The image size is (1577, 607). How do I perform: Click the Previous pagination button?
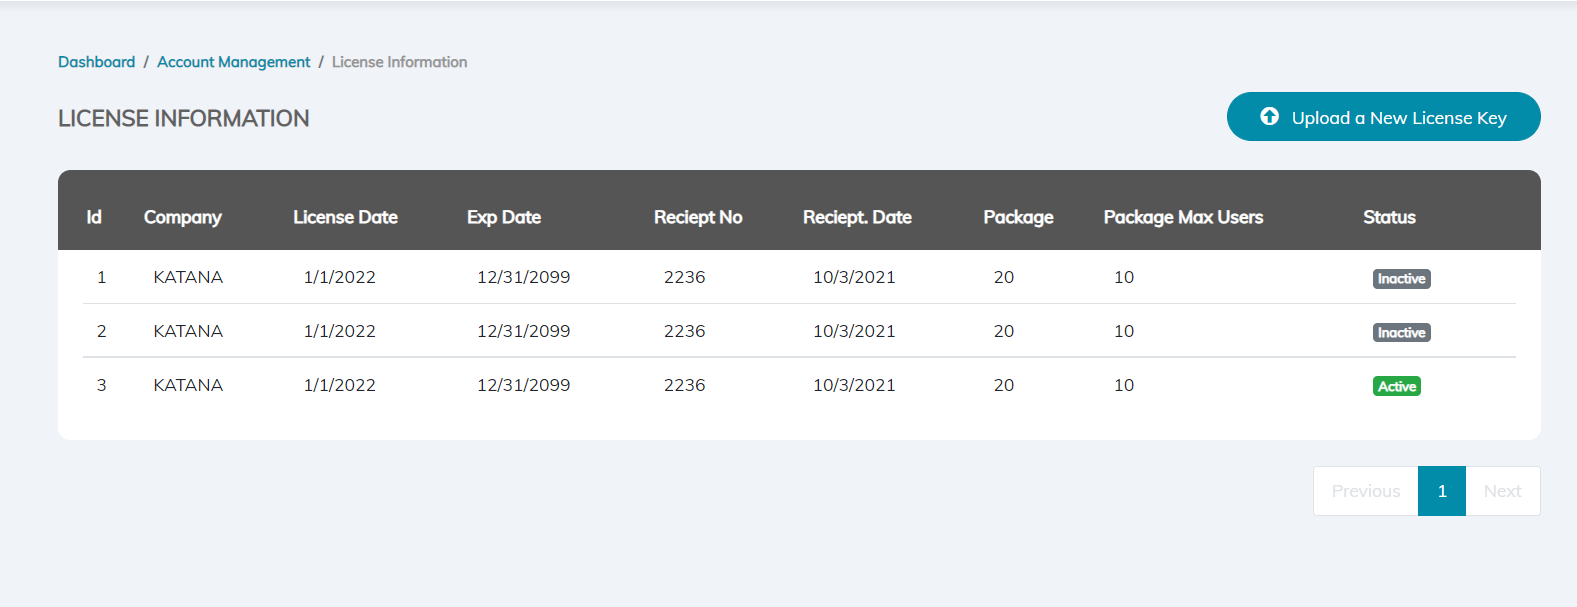[1365, 491]
